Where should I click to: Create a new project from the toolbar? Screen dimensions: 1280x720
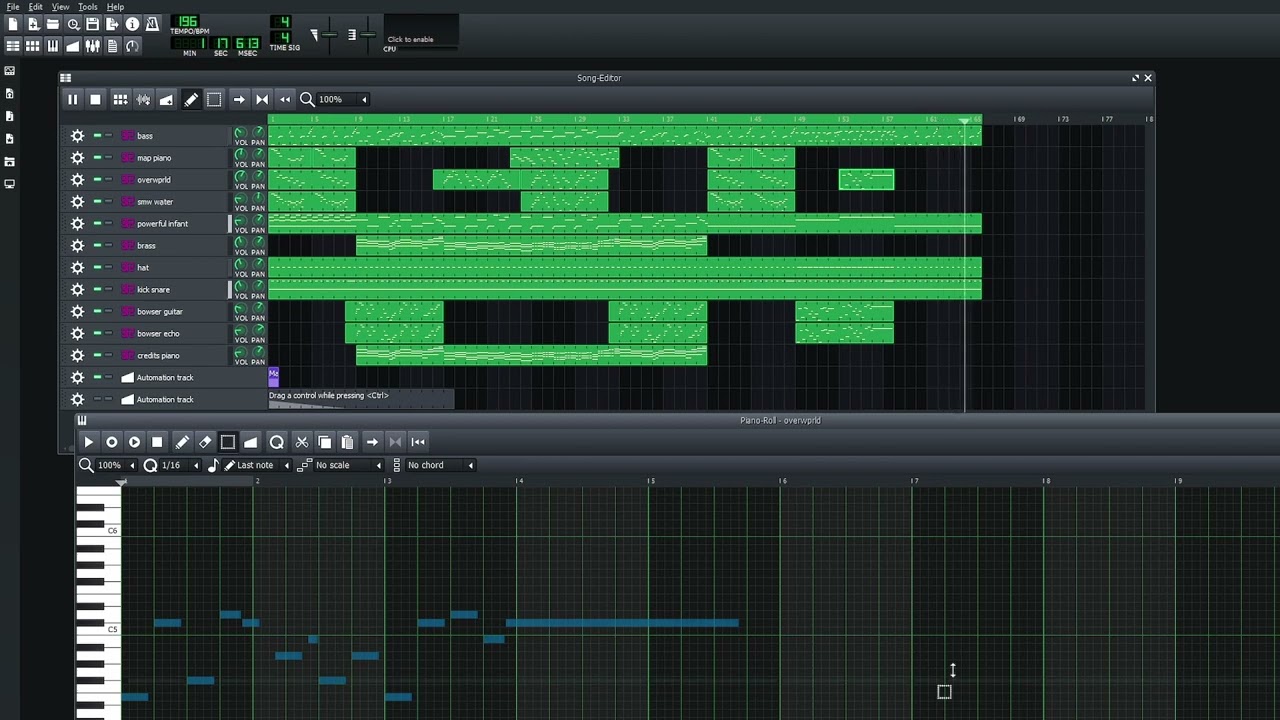[x=13, y=24]
